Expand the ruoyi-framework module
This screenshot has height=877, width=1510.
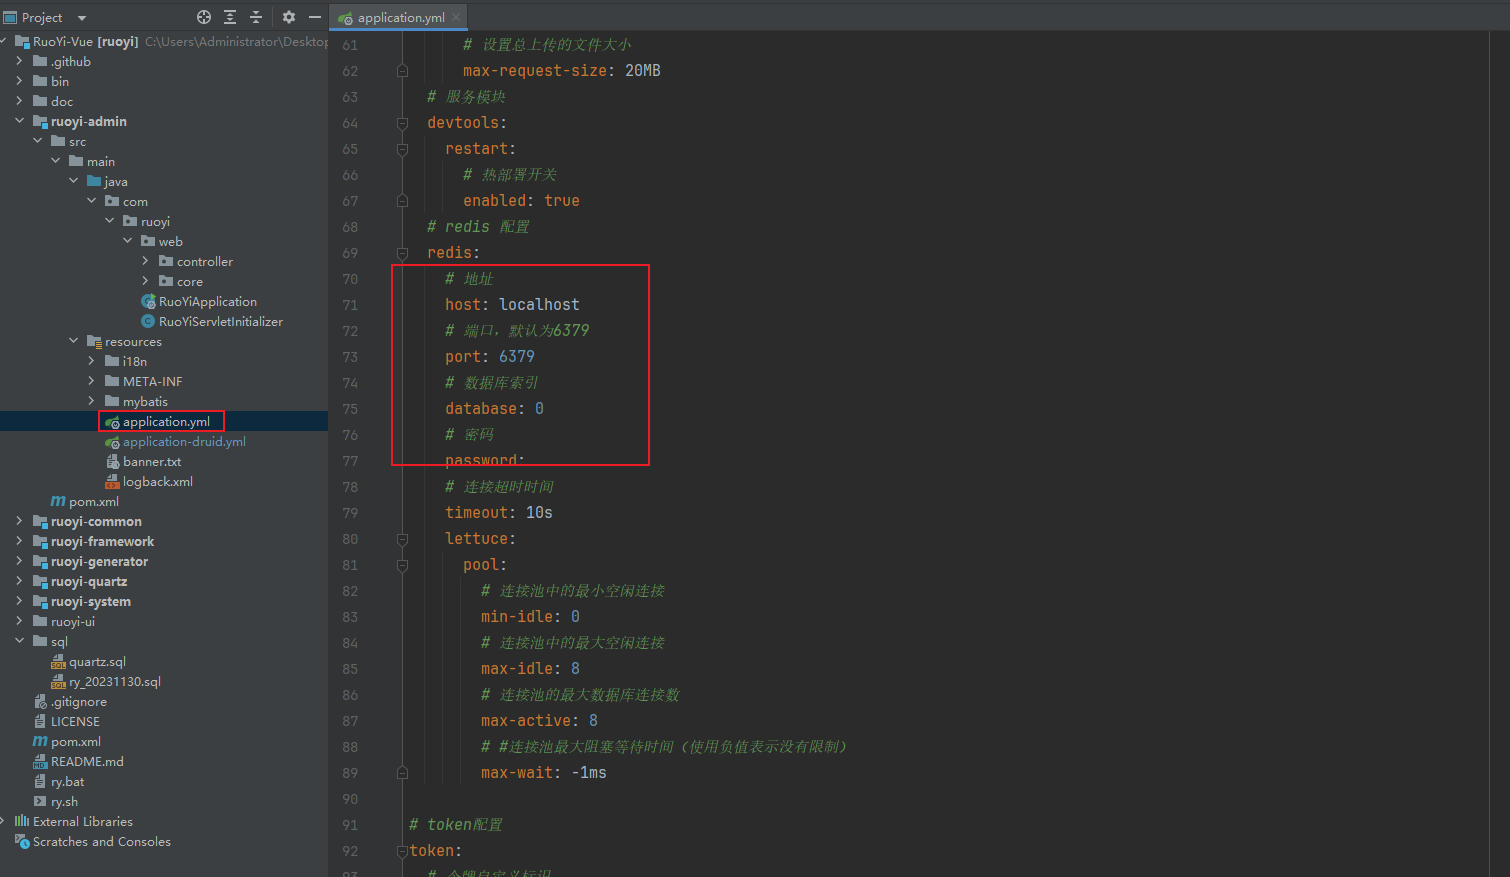coord(19,541)
